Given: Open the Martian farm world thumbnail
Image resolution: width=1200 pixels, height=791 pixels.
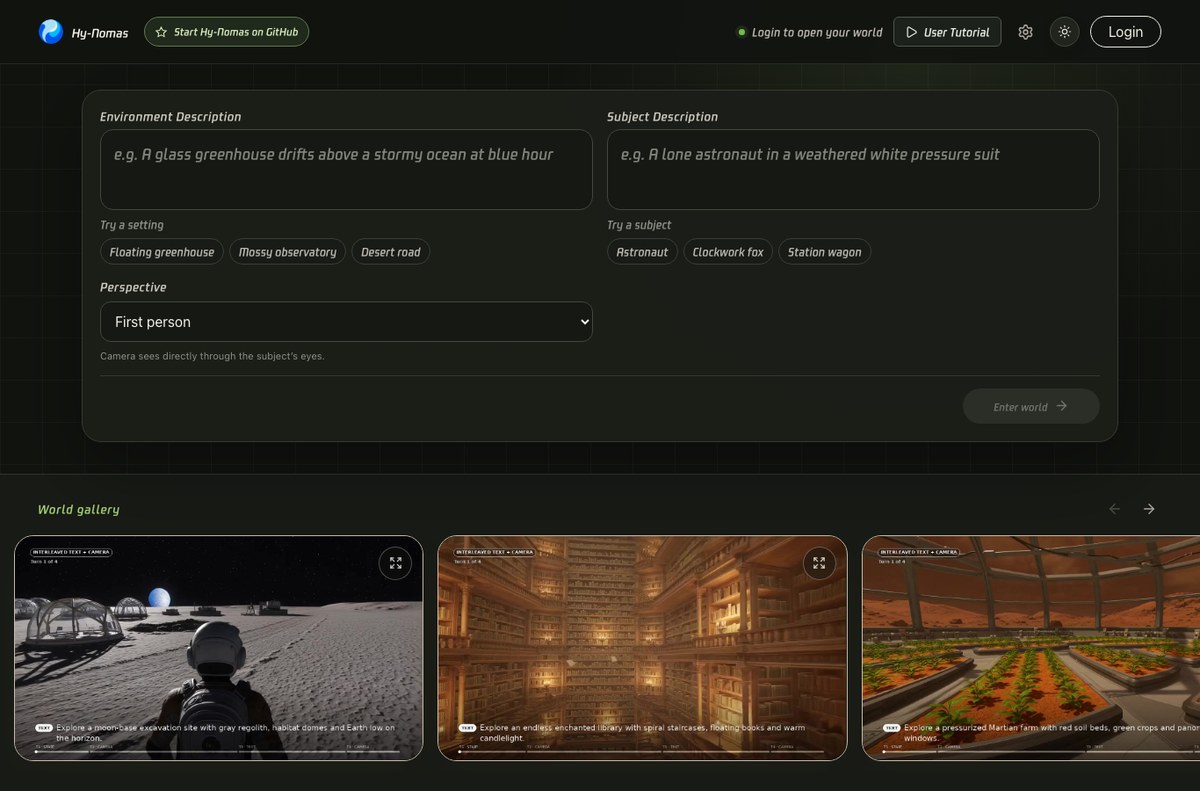Looking at the screenshot, I should (1031, 648).
